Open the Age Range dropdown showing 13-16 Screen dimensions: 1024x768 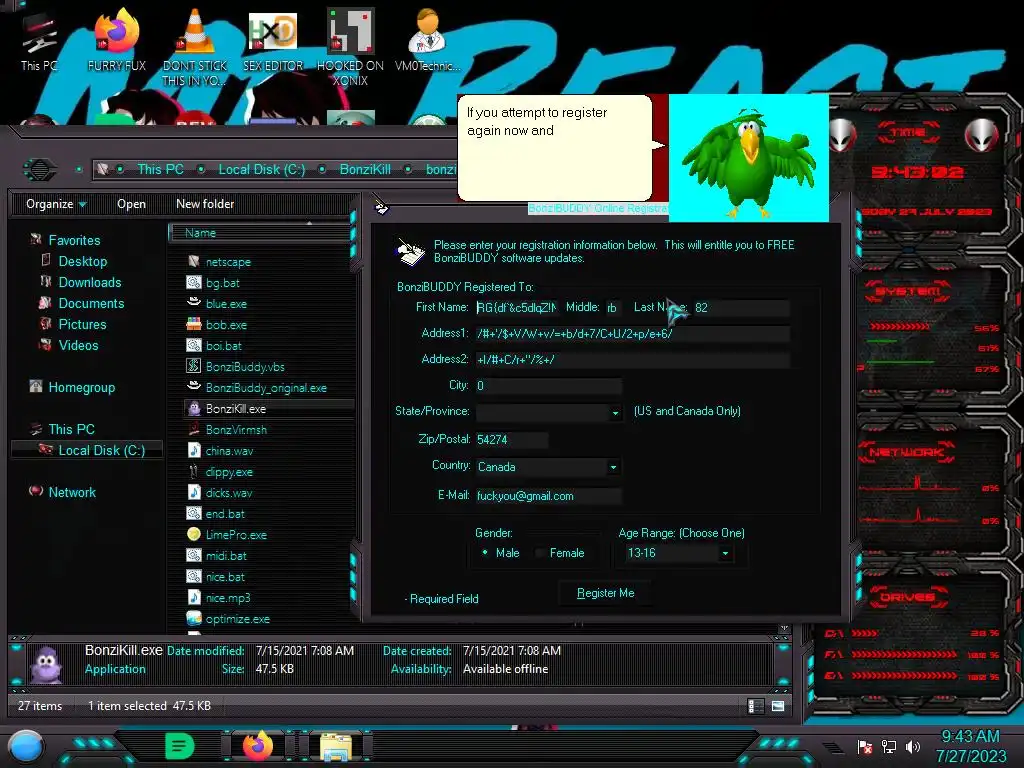point(725,553)
